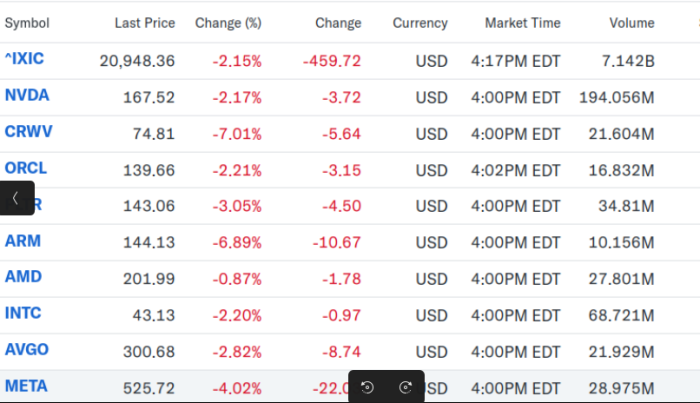Image resolution: width=700 pixels, height=403 pixels.
Task: Click the Market Time column header
Action: coord(522,23)
